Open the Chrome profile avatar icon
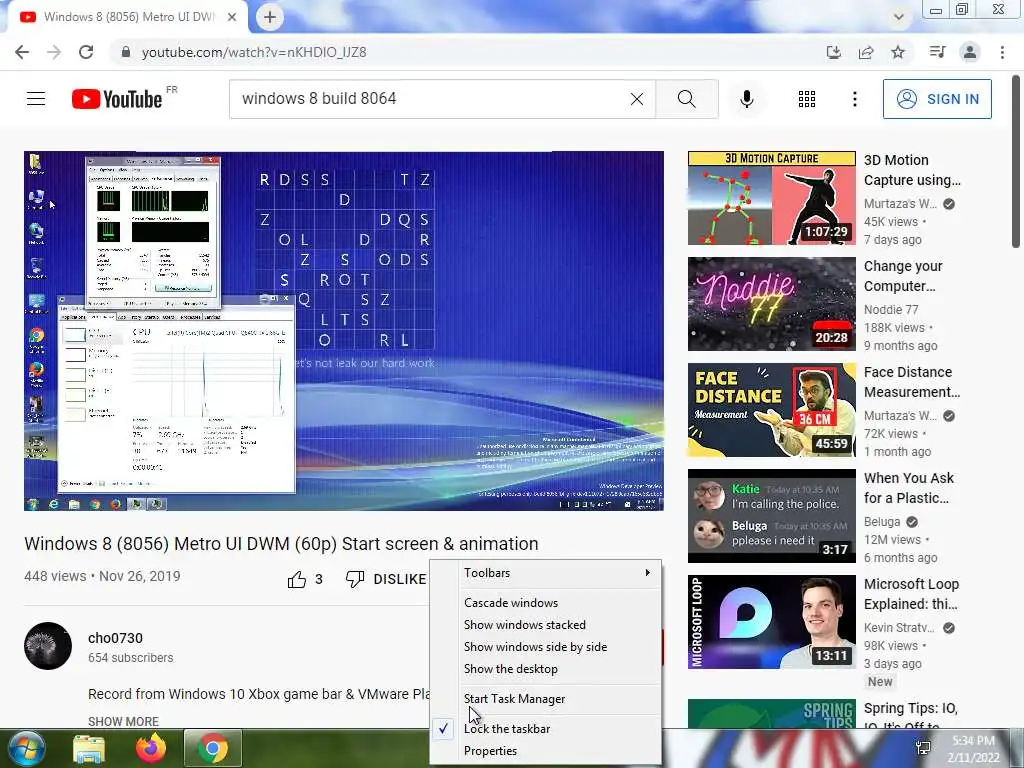Screen dimensions: 1024x768 click(970, 52)
